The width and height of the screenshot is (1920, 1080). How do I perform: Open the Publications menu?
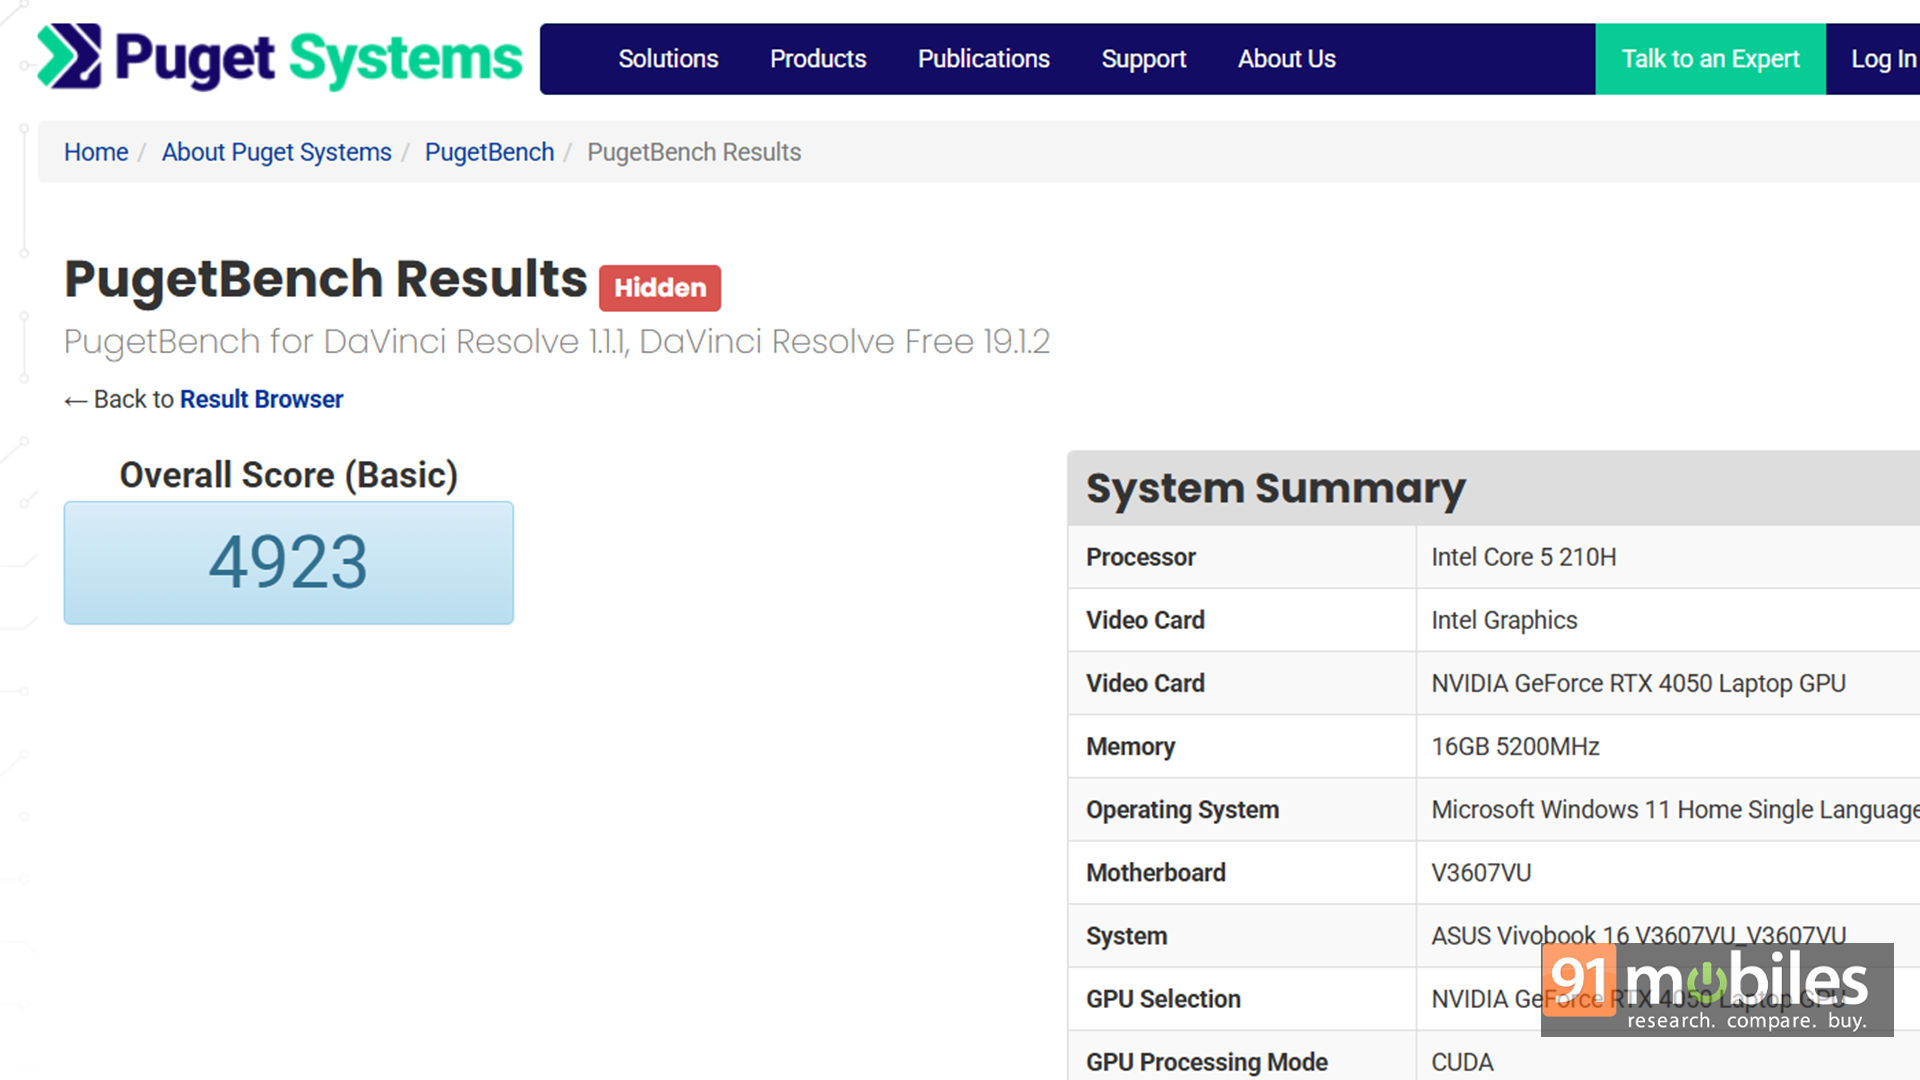[x=984, y=59]
